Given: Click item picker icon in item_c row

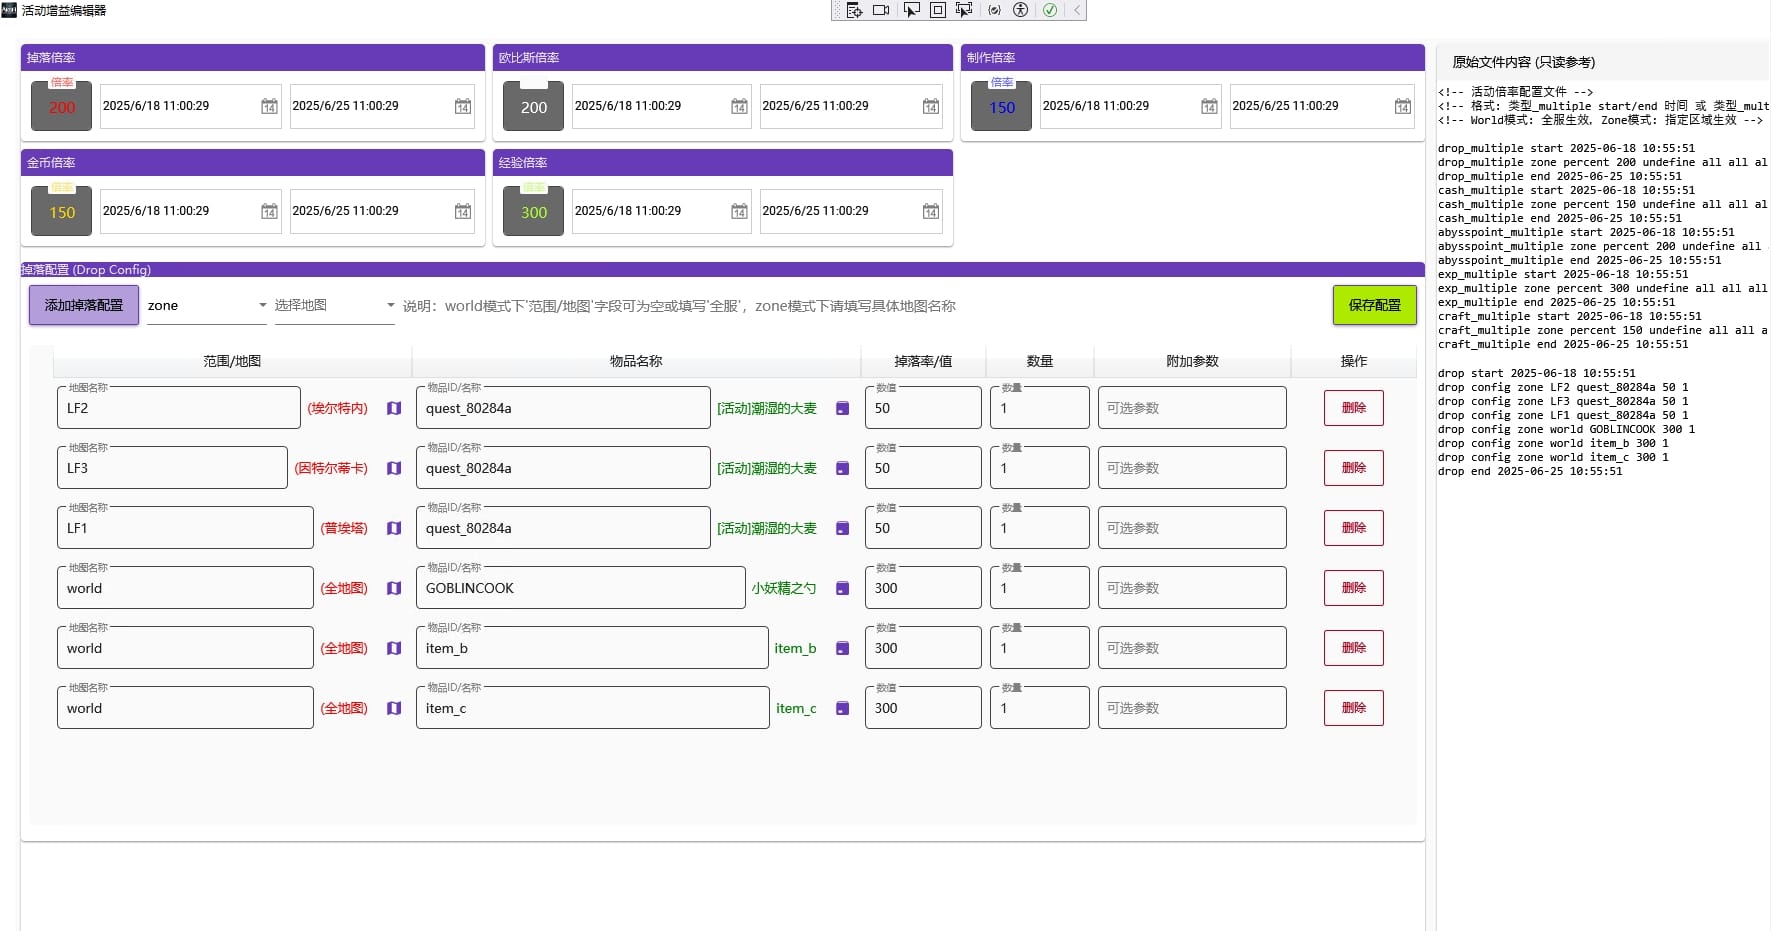Looking at the screenshot, I should 842,708.
